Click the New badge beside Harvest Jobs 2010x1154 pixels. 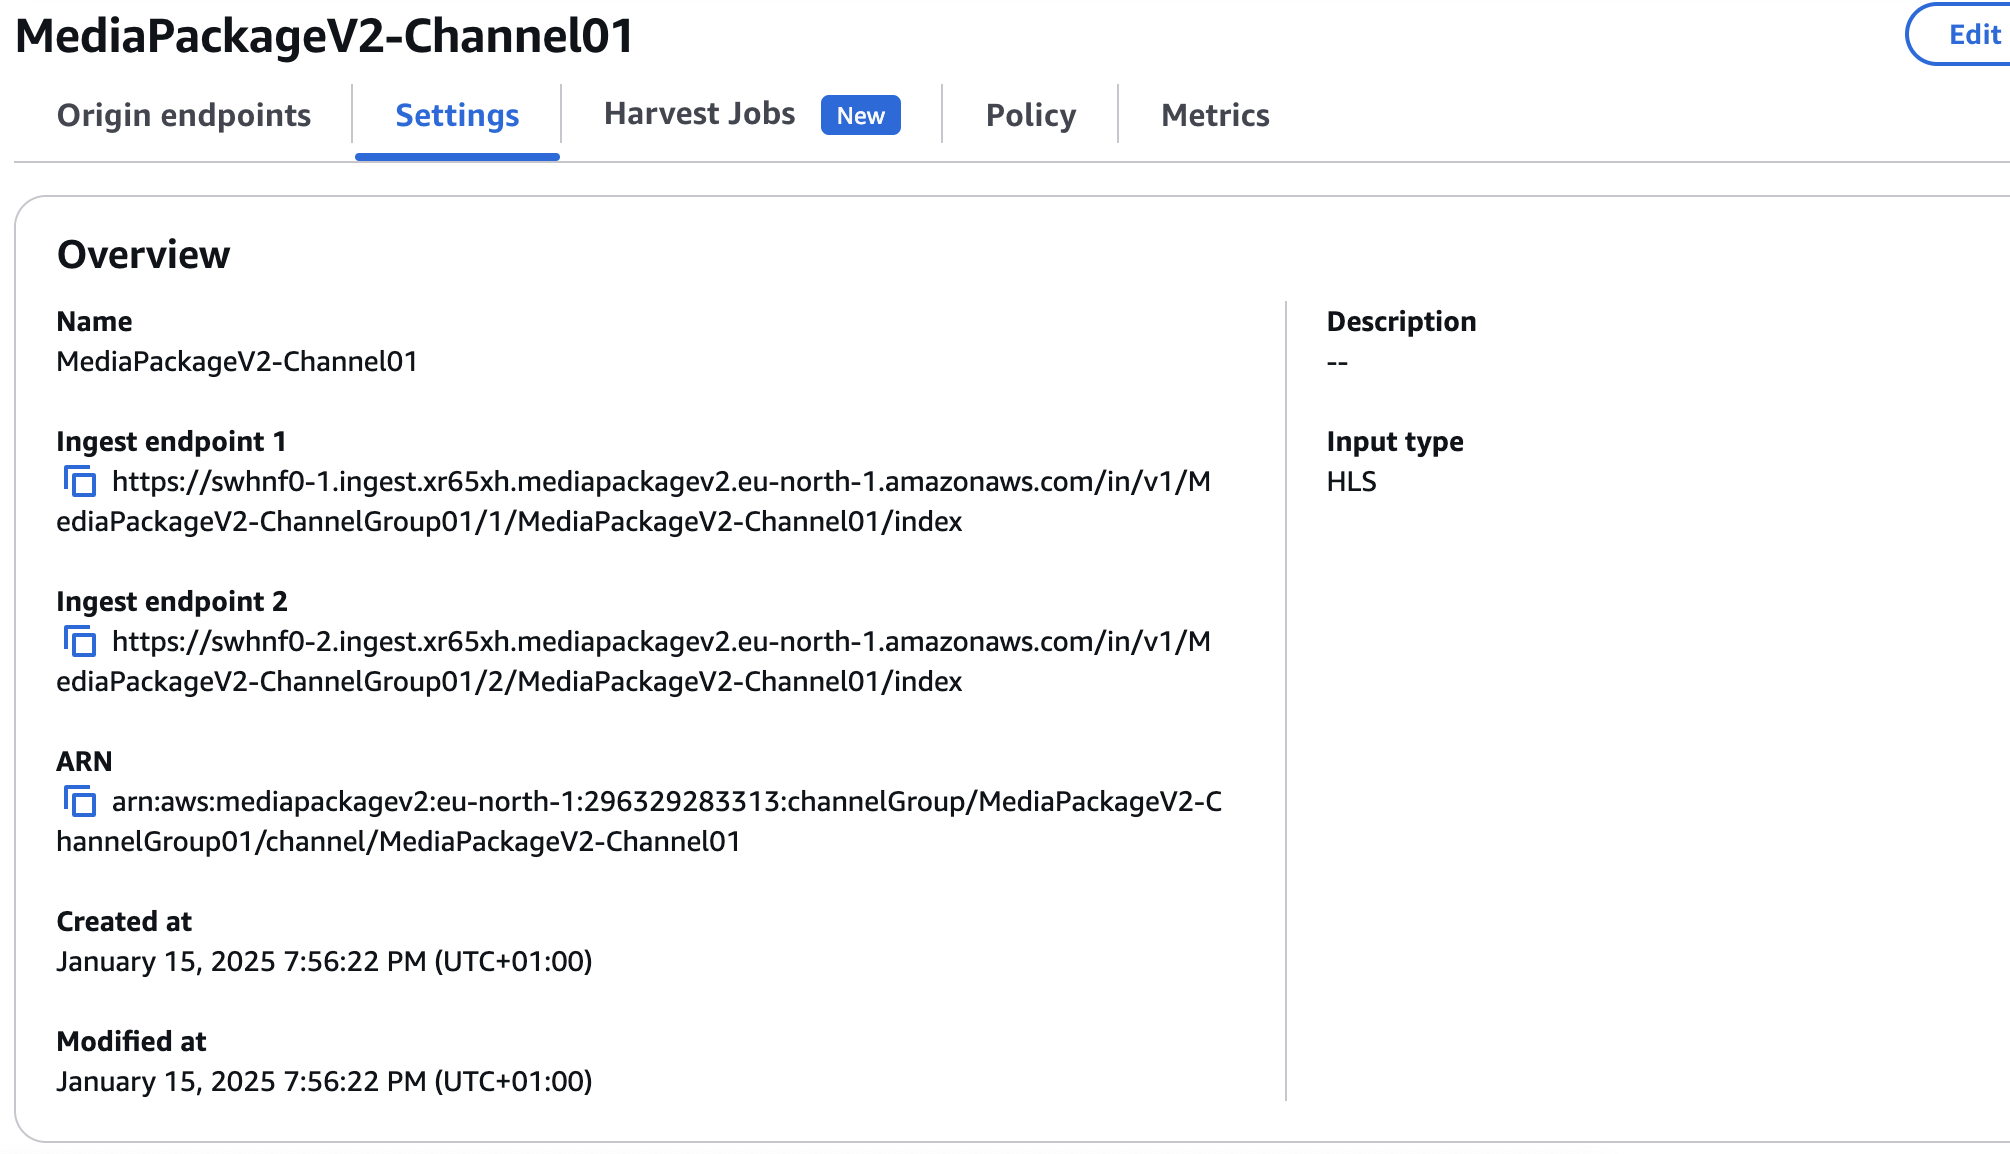click(860, 115)
